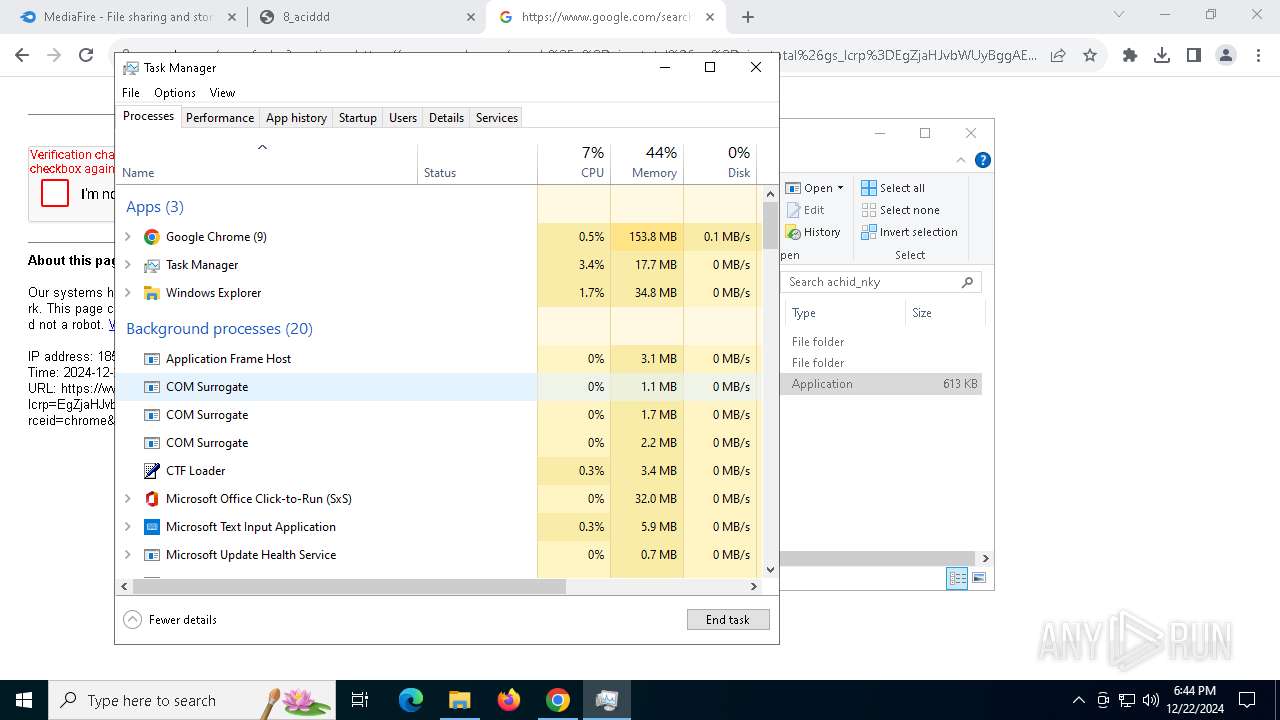Viewport: 1280px width, 720px height.
Task: Click Invert selection in Explorer ribbon
Action: click(909, 232)
